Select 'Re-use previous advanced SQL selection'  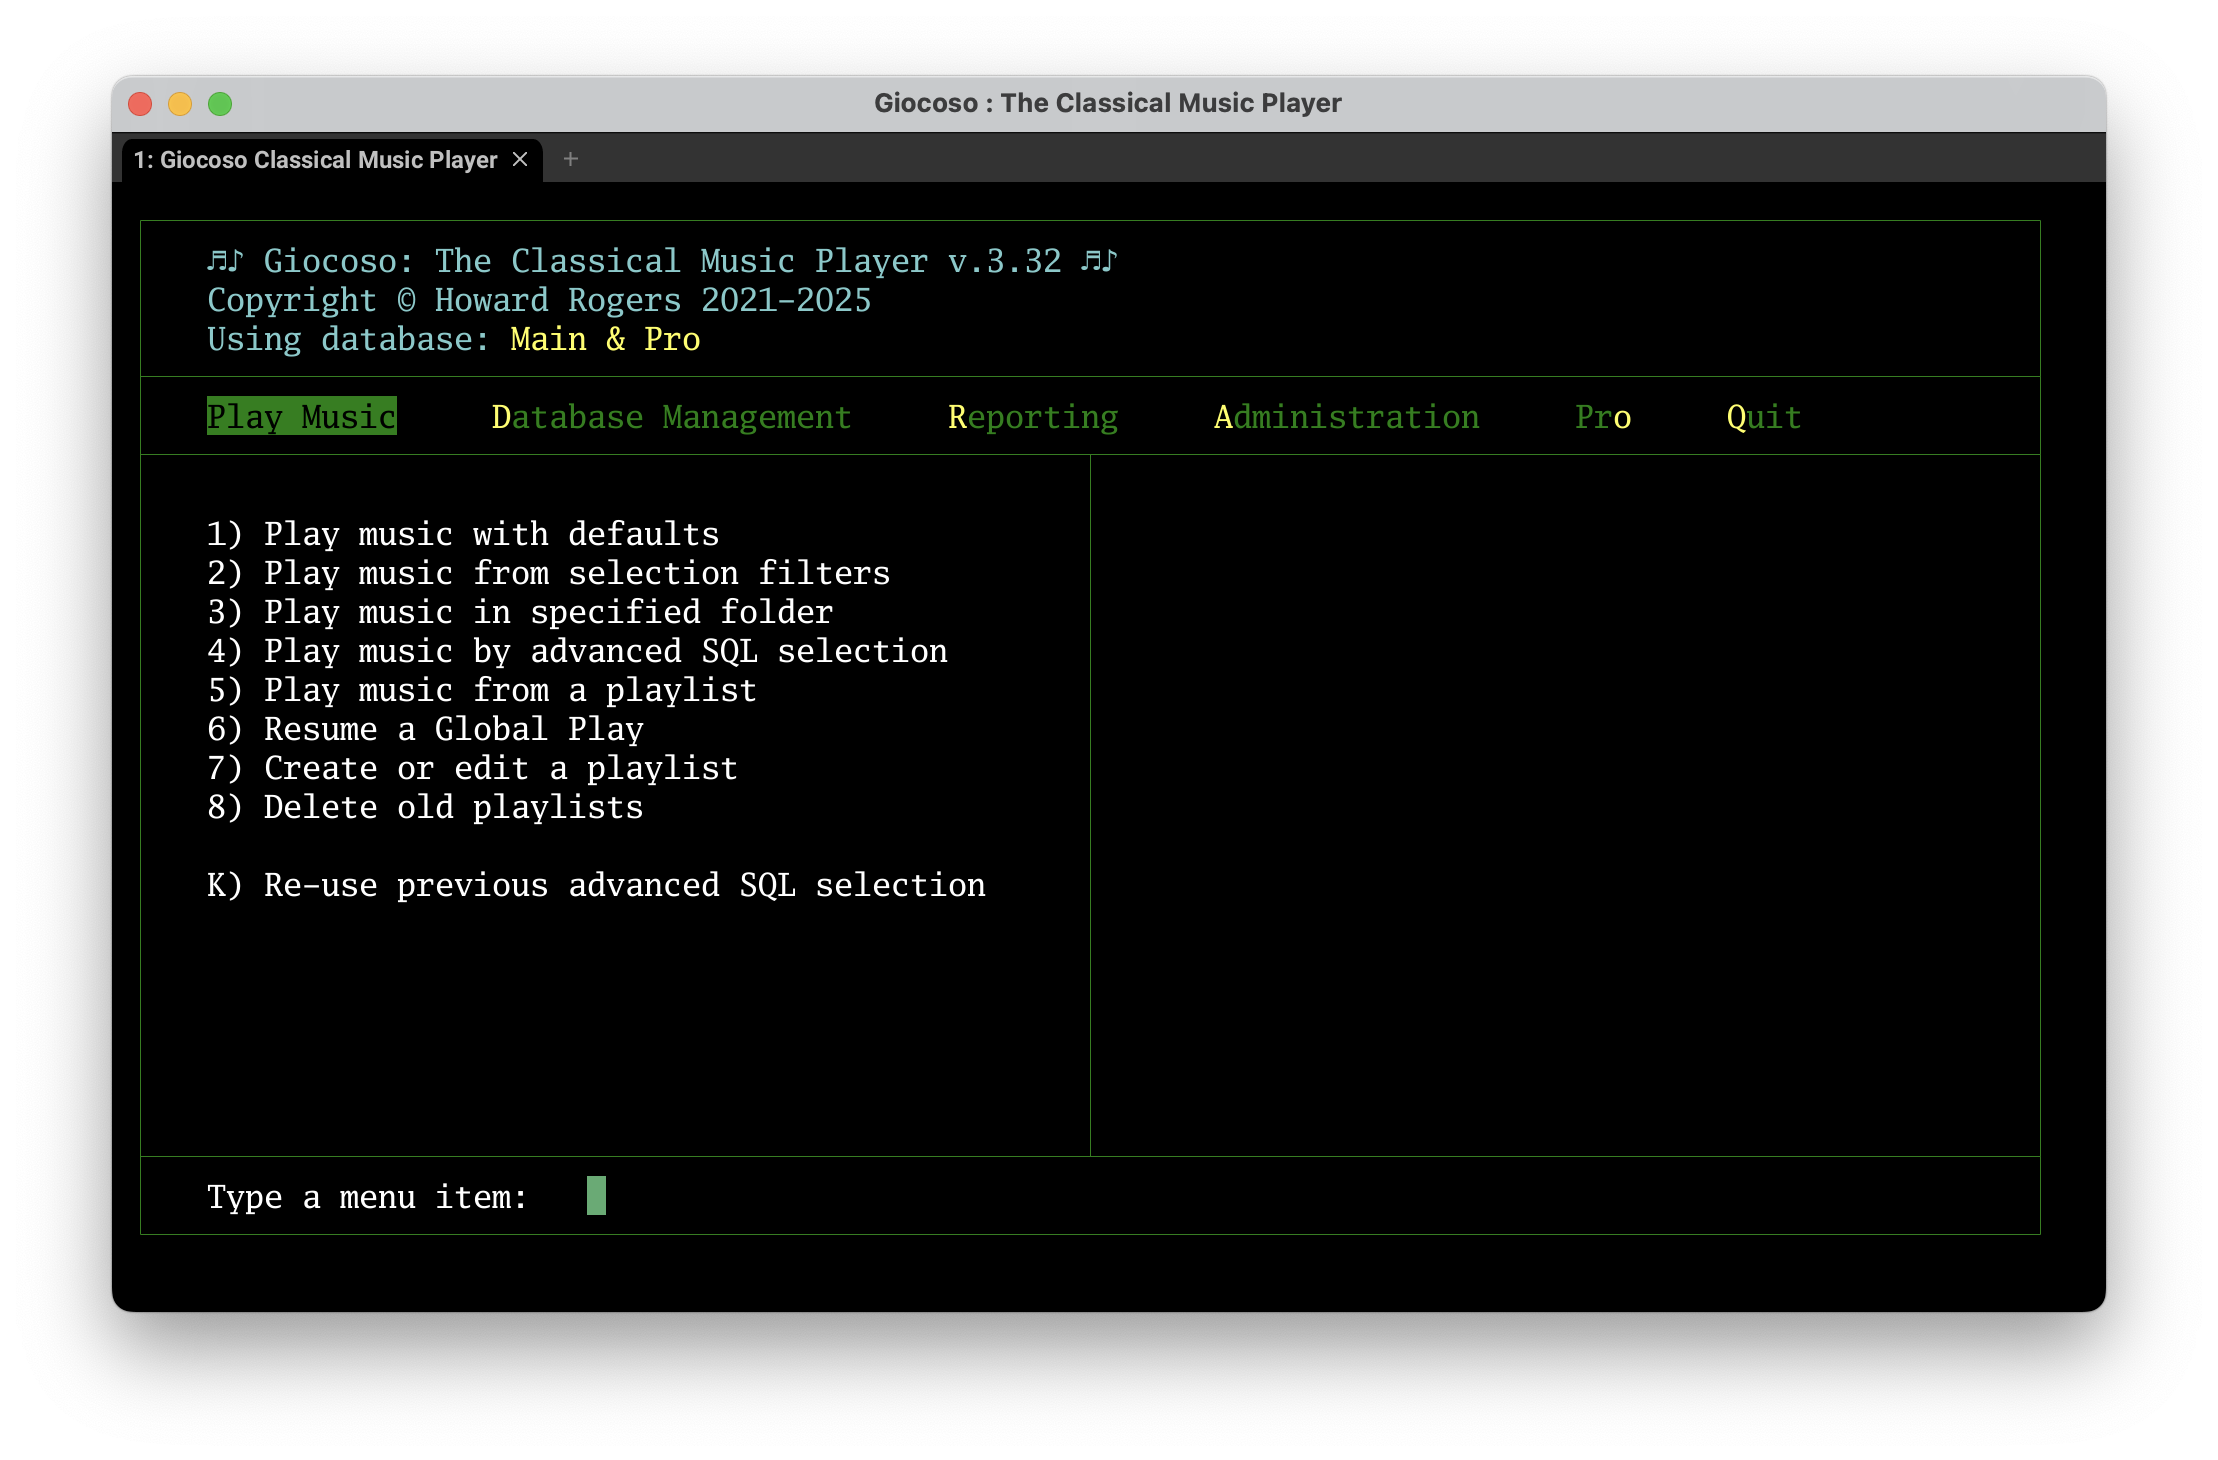(596, 884)
